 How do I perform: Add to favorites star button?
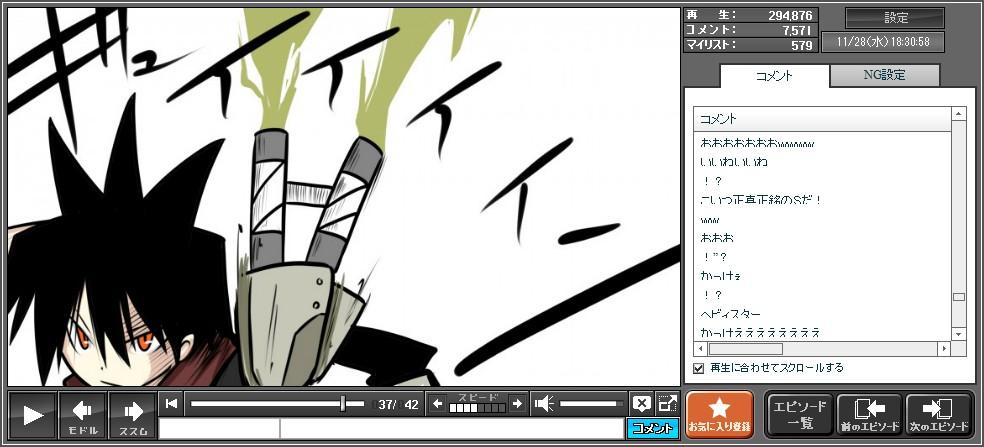719,415
